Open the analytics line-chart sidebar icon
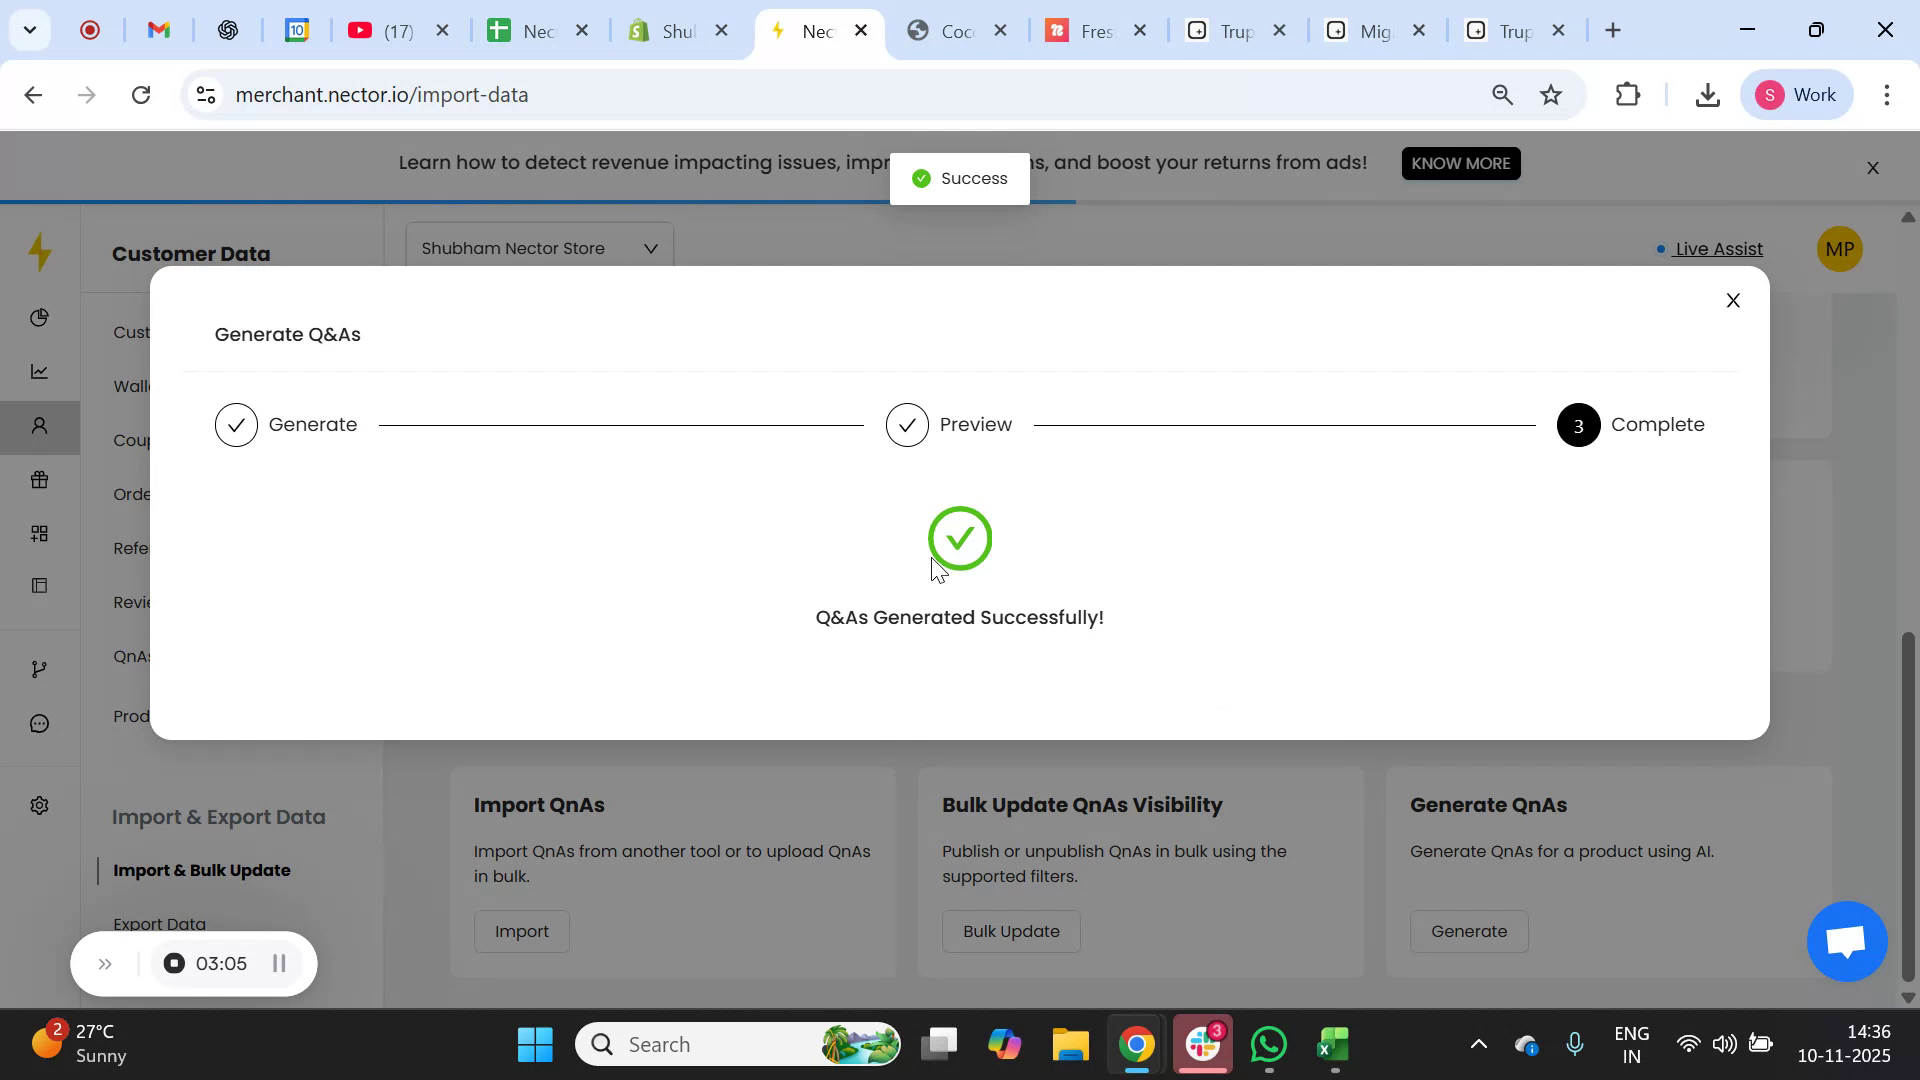 coord(40,370)
